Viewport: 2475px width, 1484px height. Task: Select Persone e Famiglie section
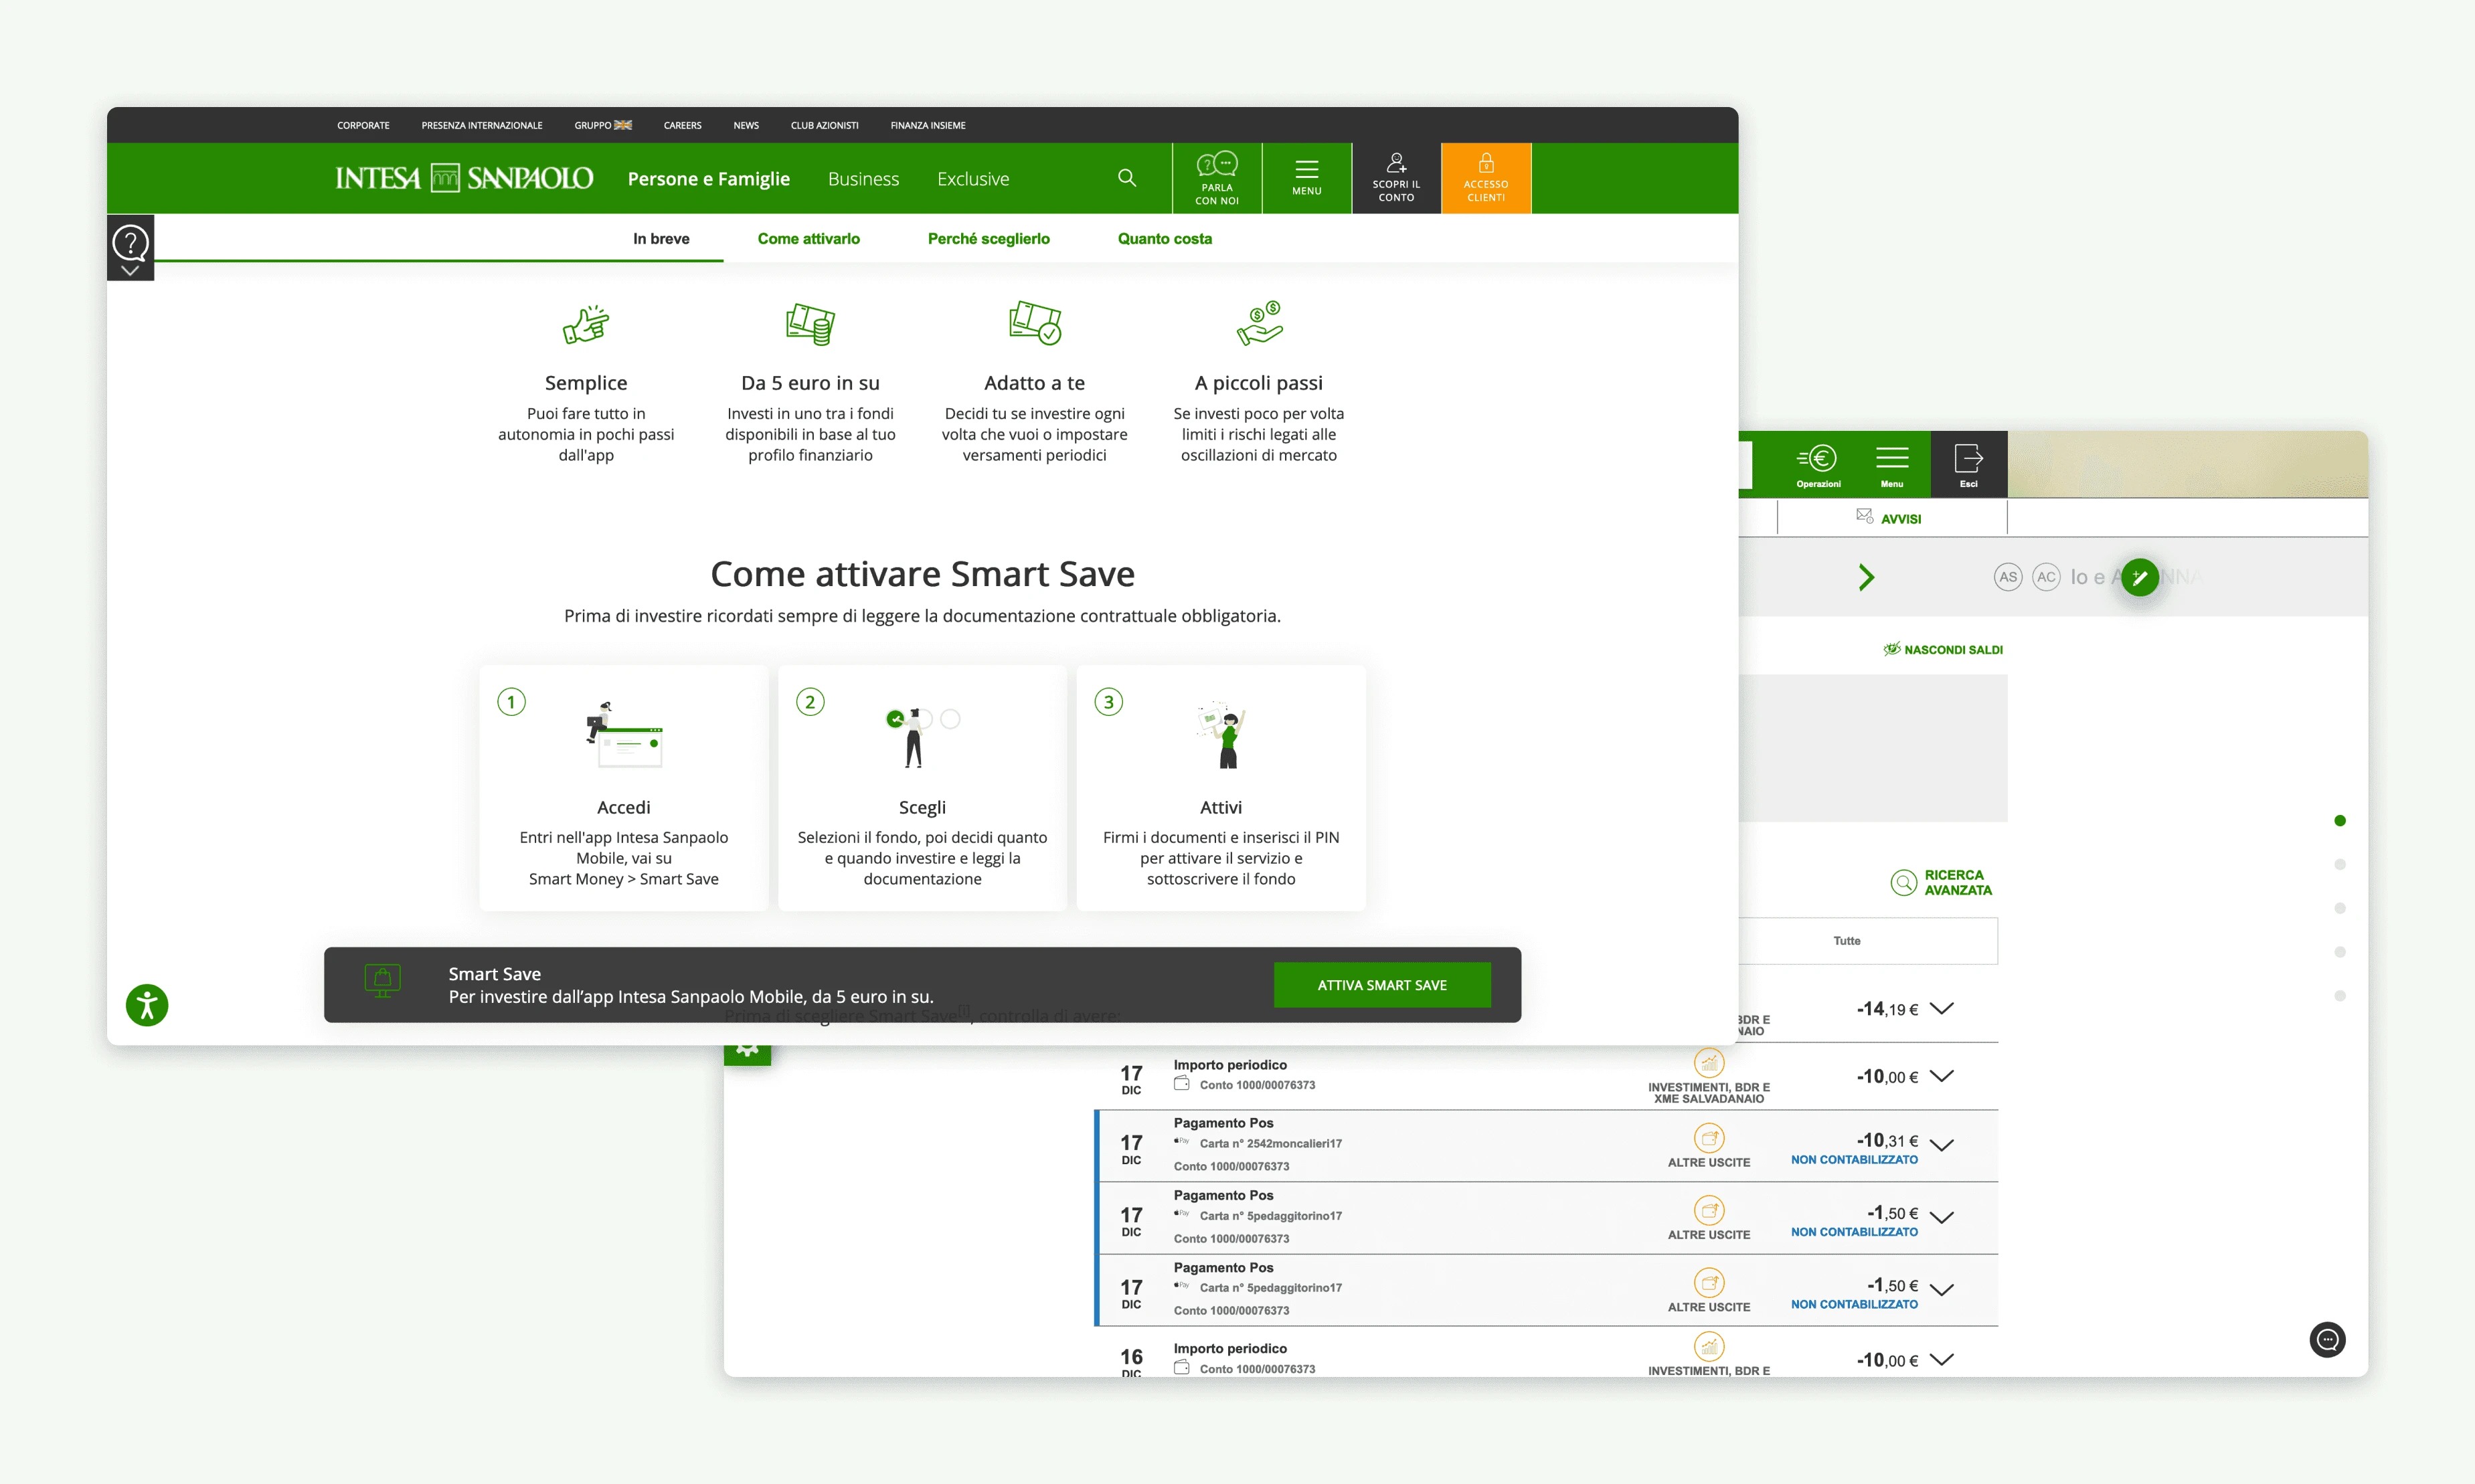coord(708,178)
